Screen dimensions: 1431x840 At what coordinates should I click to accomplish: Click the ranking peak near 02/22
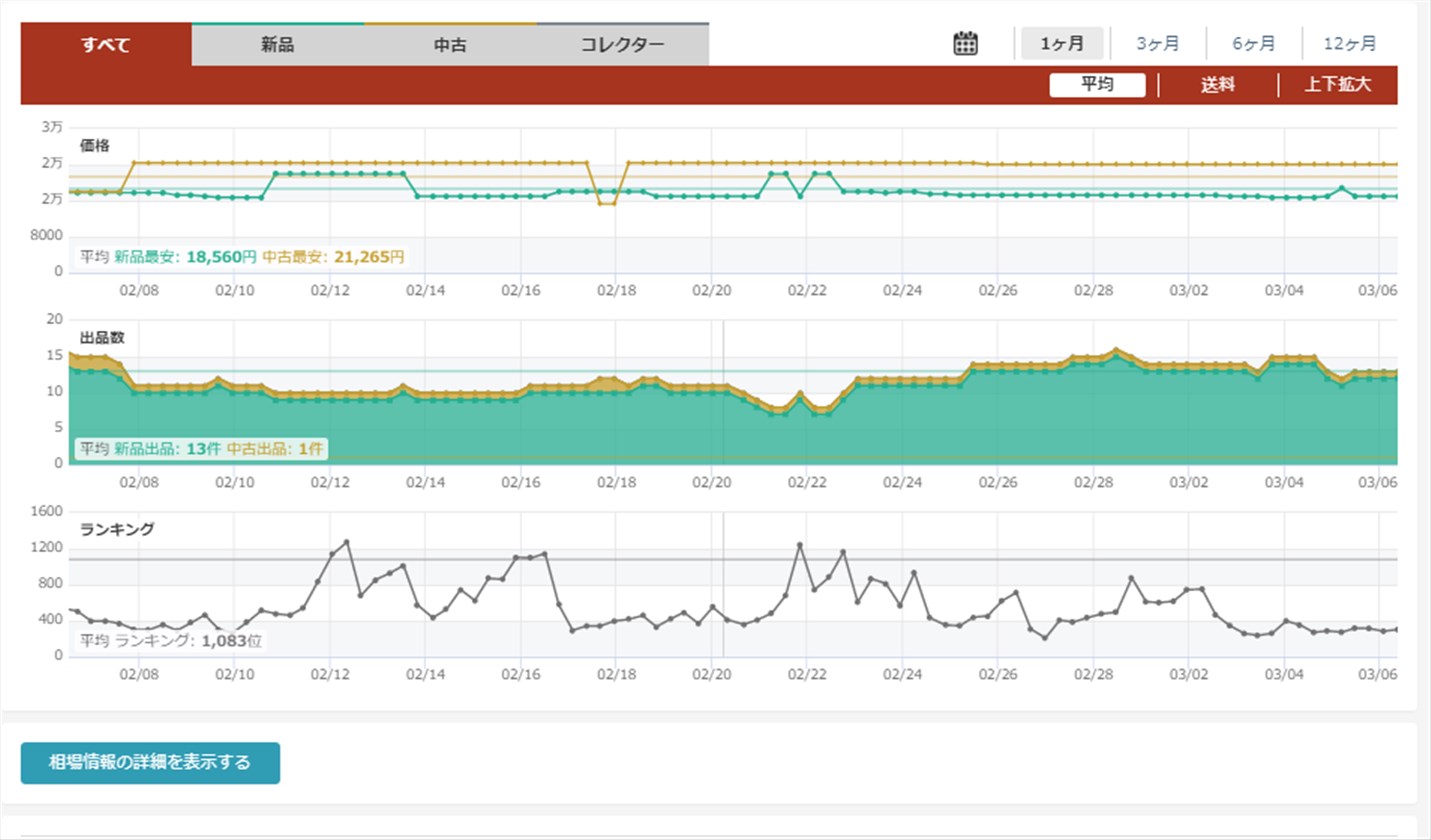coord(800,545)
